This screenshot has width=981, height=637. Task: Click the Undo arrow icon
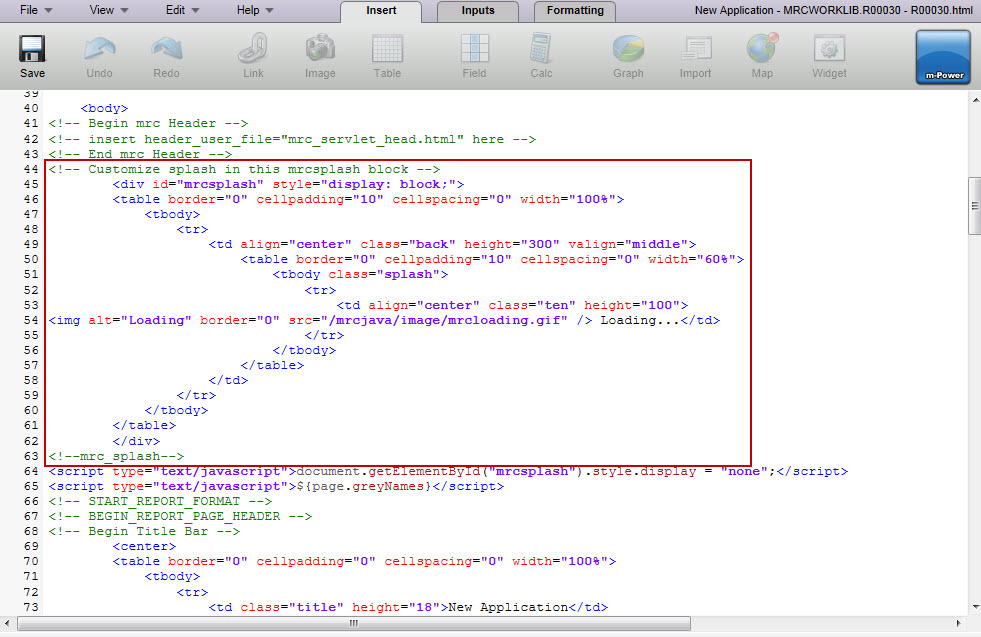99,49
